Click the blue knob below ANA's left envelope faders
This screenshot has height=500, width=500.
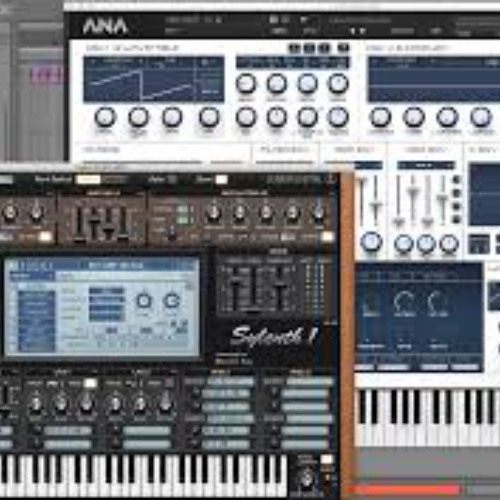tap(372, 241)
